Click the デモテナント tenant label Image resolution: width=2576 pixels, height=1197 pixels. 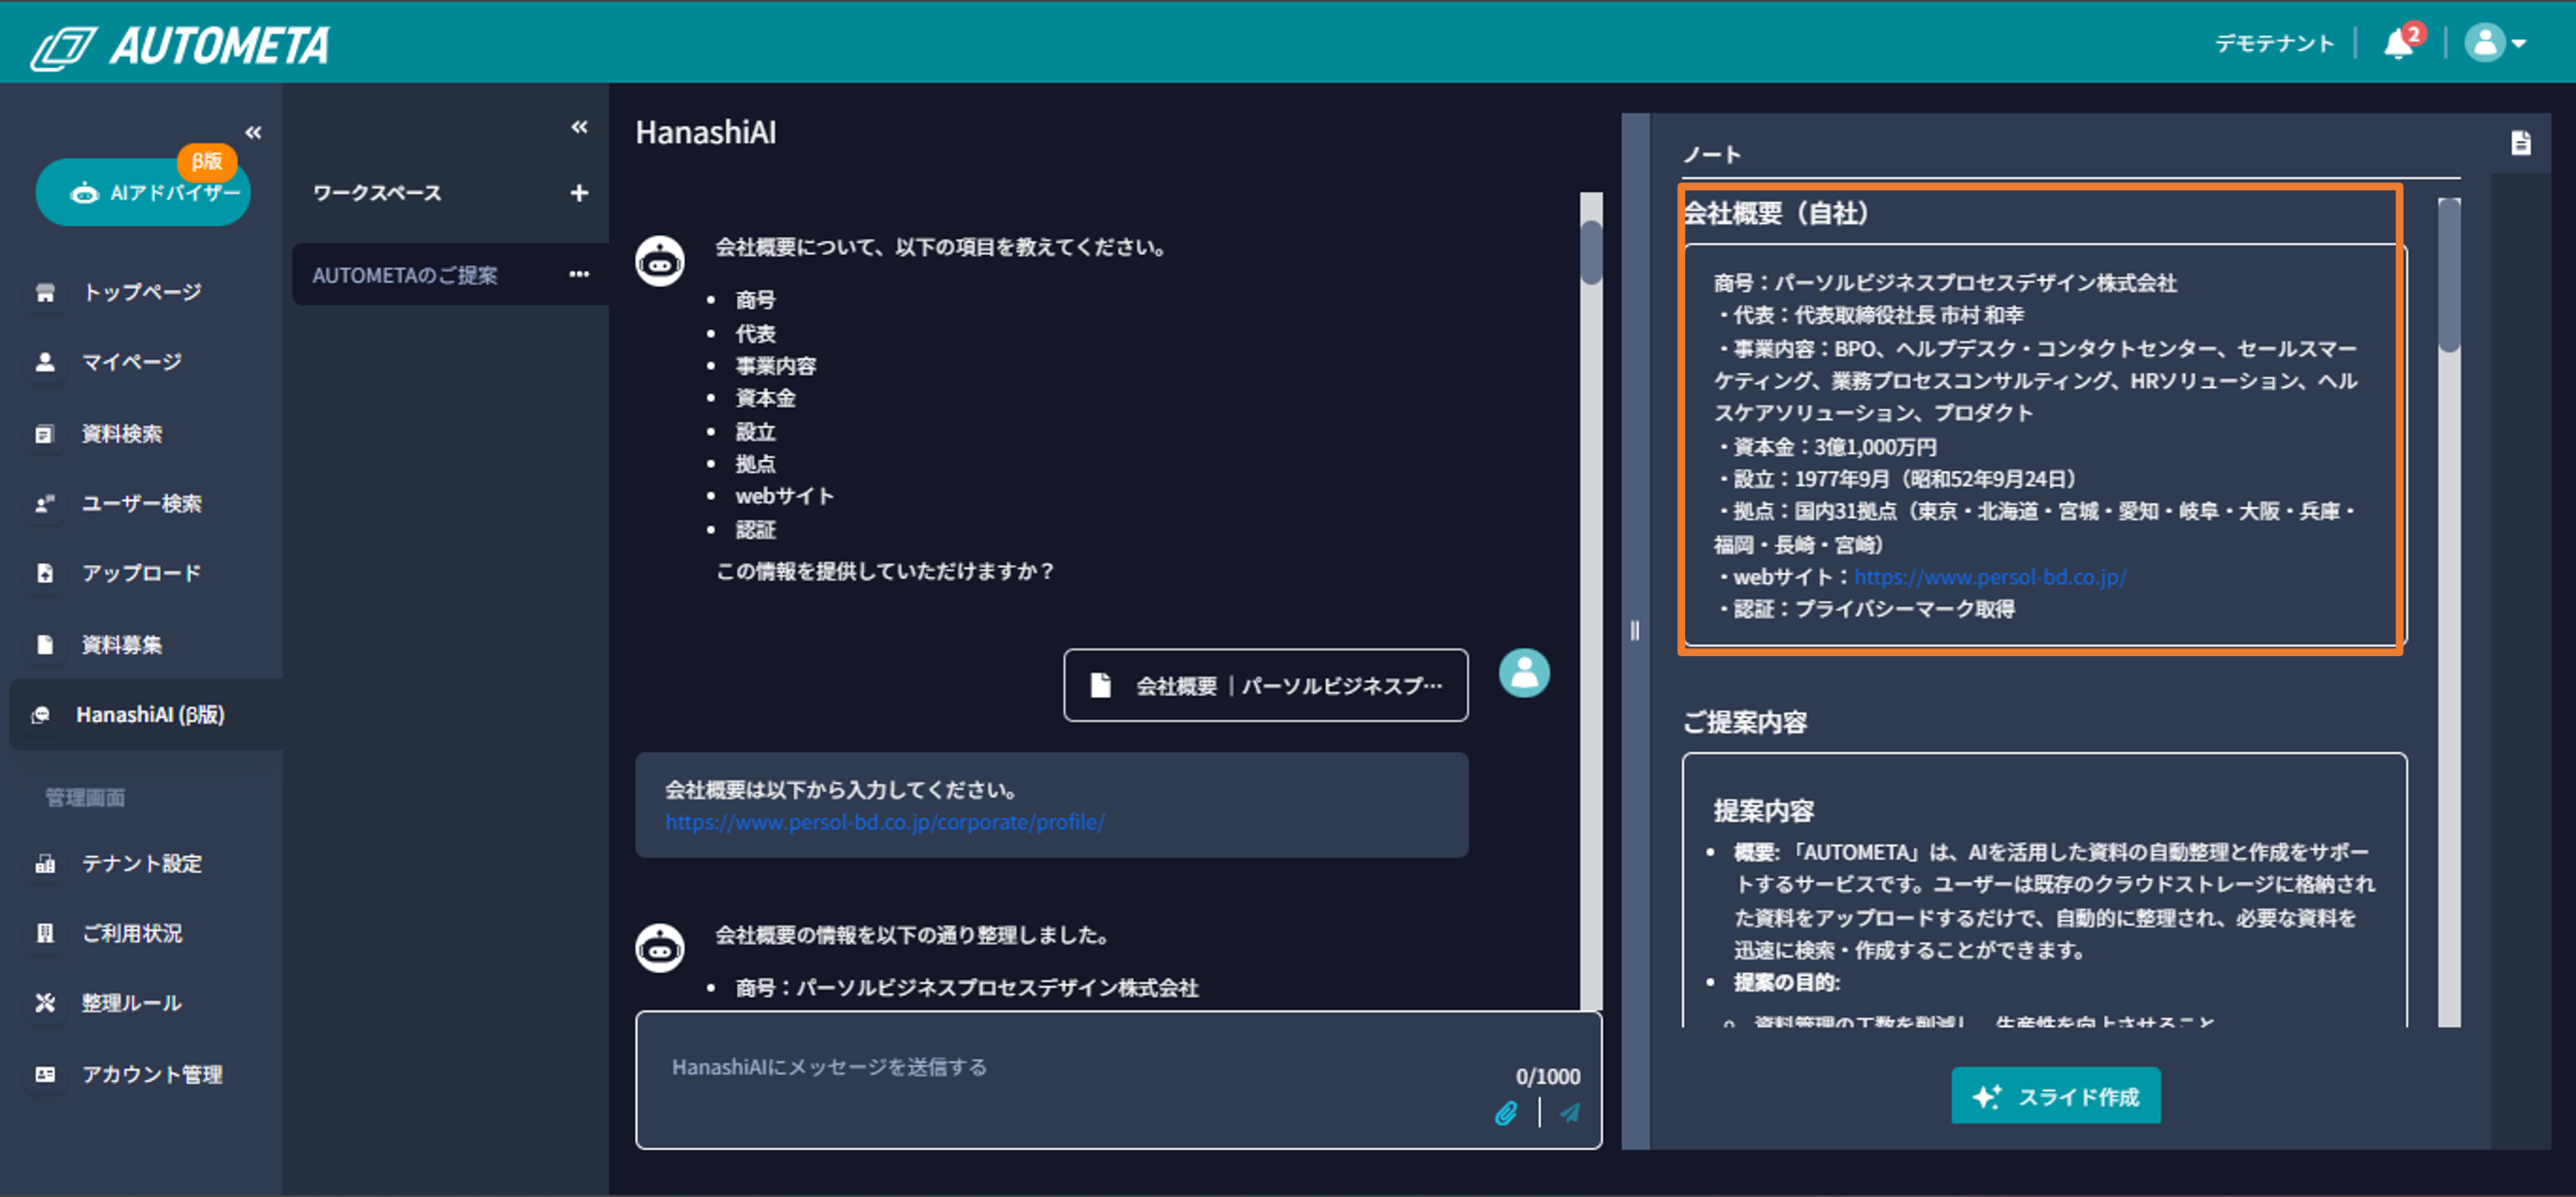[2274, 43]
